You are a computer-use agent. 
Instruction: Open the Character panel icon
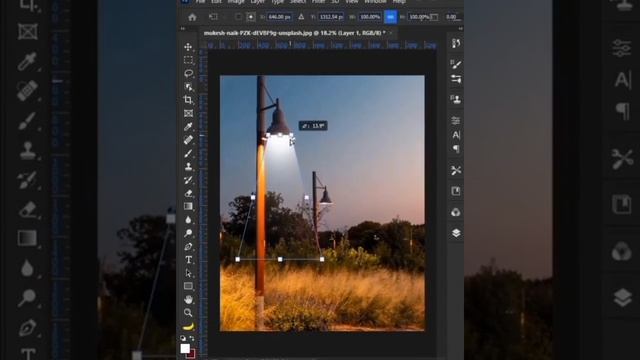point(456,135)
